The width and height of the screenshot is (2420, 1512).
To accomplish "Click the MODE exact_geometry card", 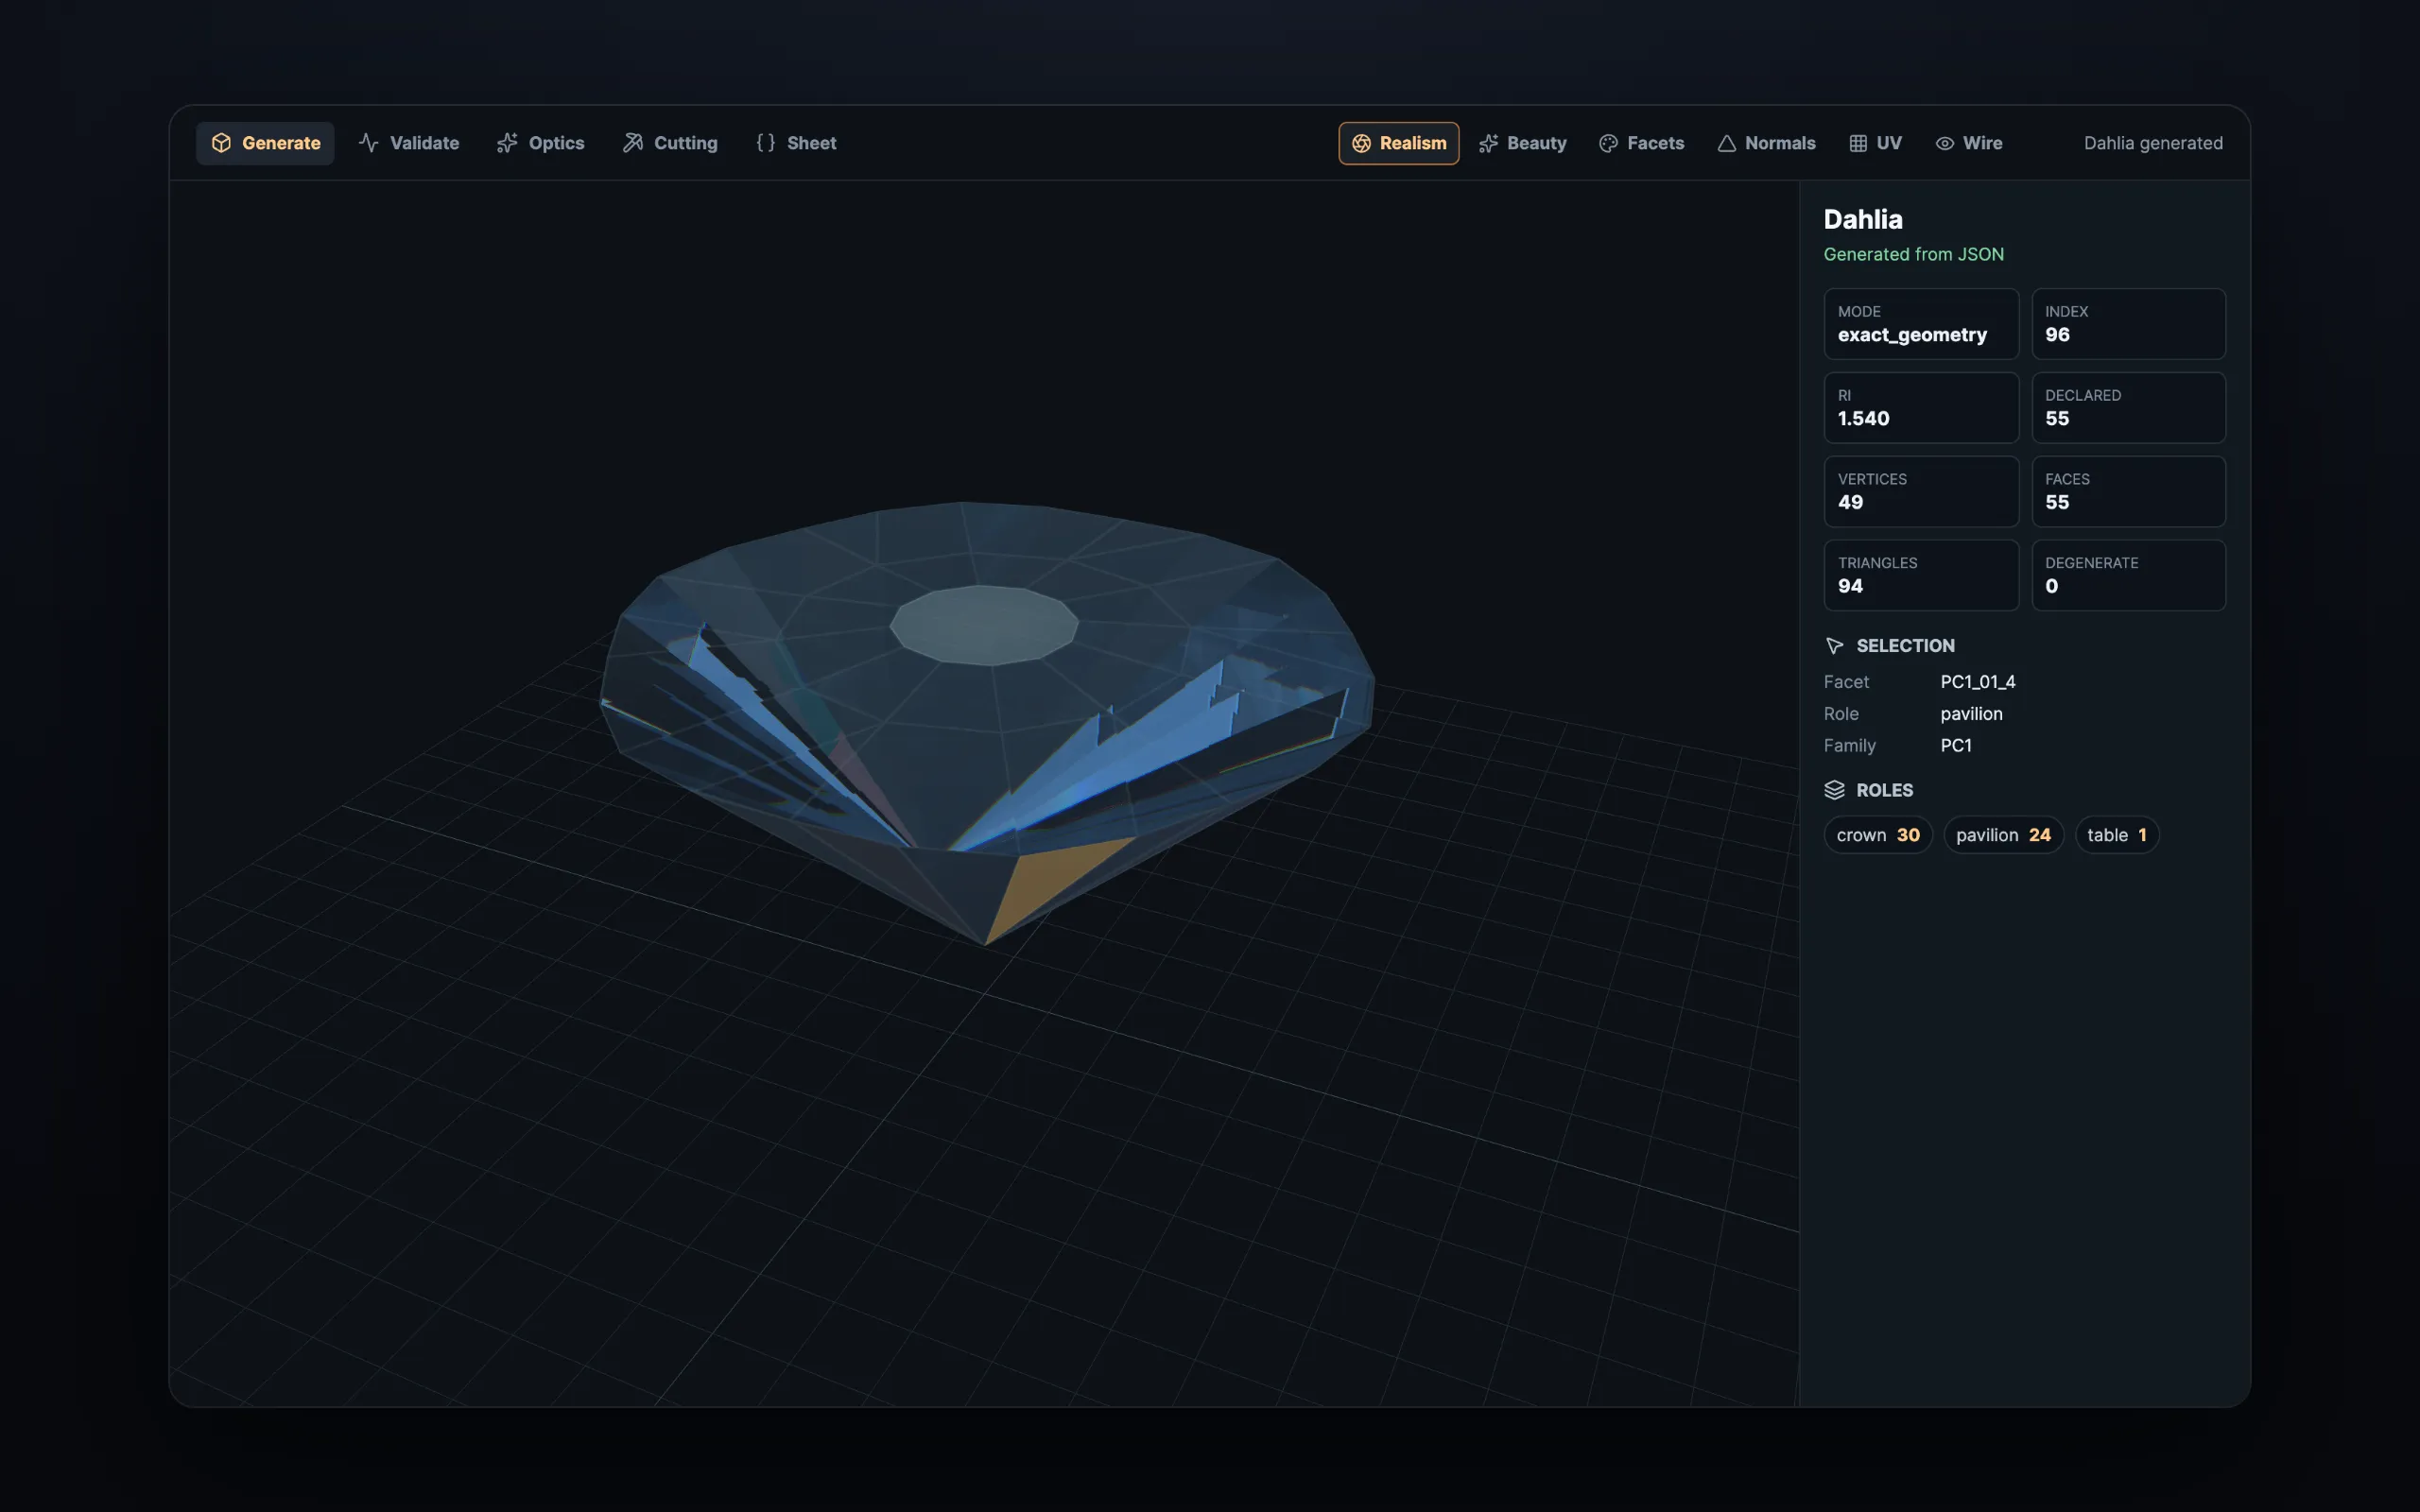I will [x=1921, y=324].
